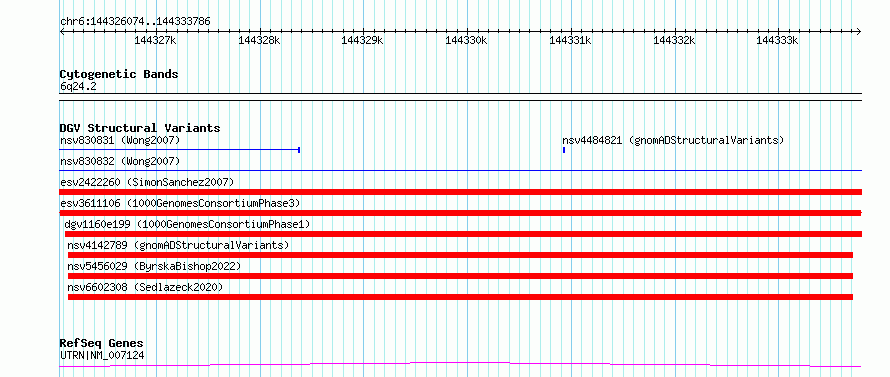The image size is (890, 377).
Task: Open dgv1160e199 1000GenomesConsortiumPhase1 label
Action: [187, 224]
